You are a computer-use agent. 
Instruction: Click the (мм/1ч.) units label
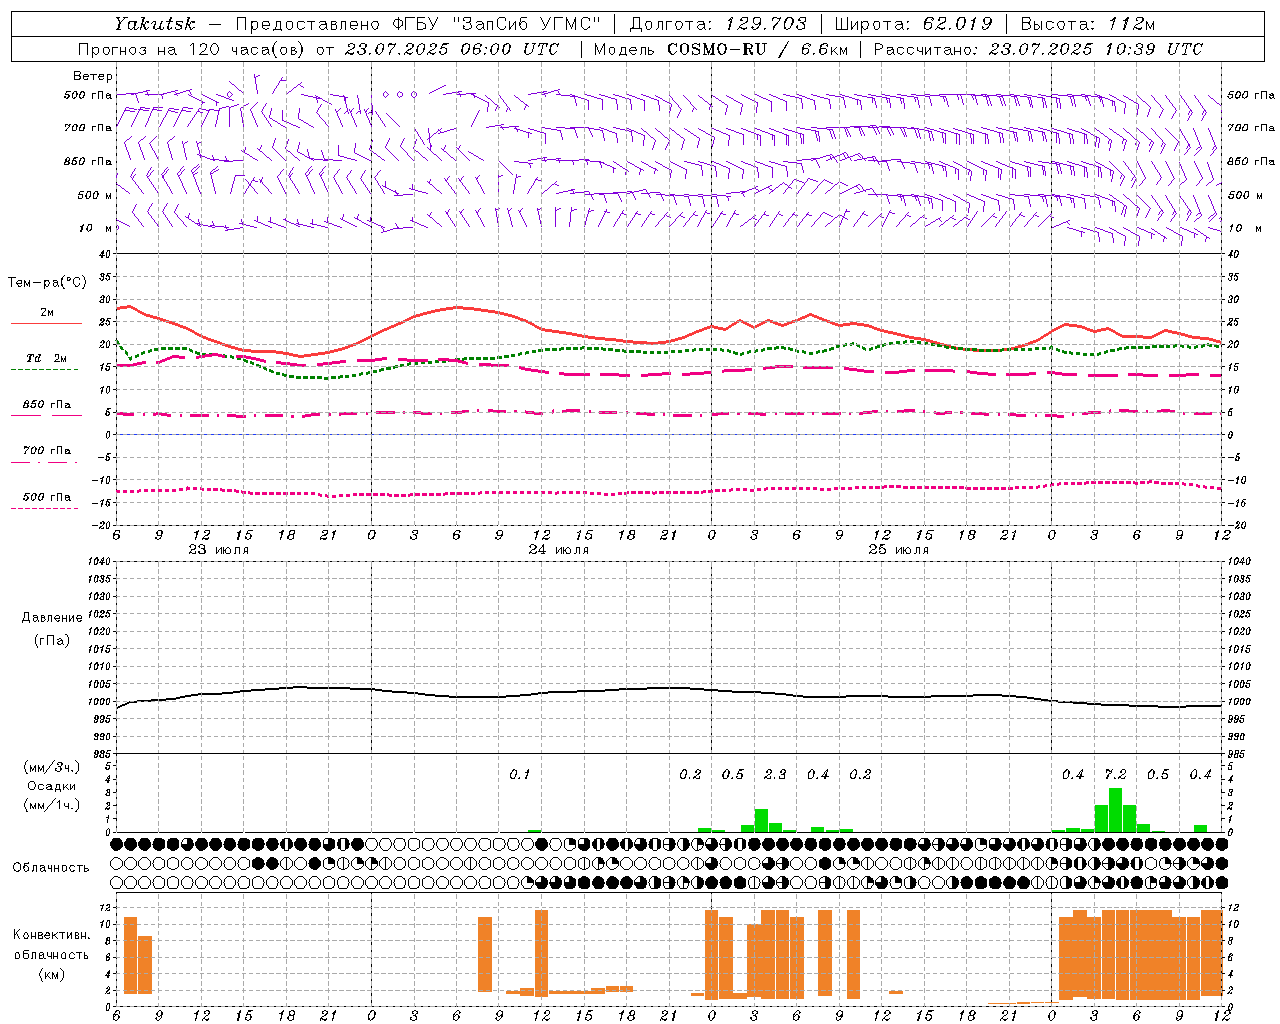pos(52,805)
